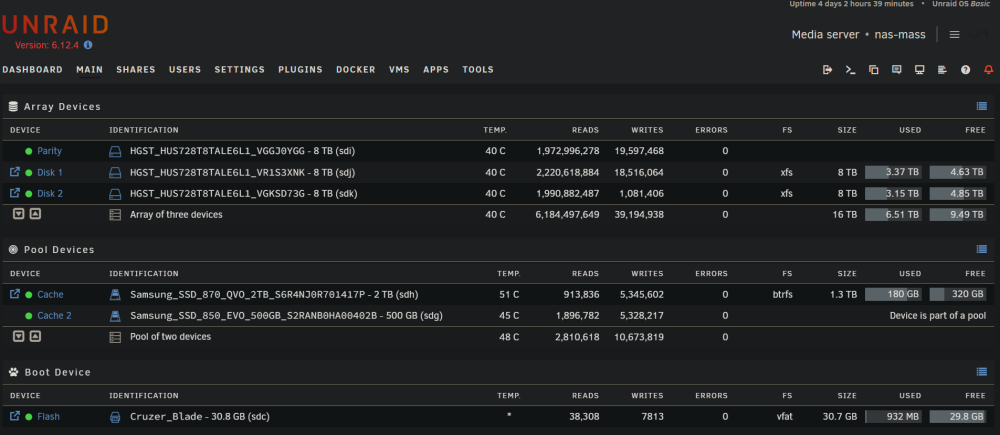
Task: Click the help question mark icon
Action: tap(966, 70)
